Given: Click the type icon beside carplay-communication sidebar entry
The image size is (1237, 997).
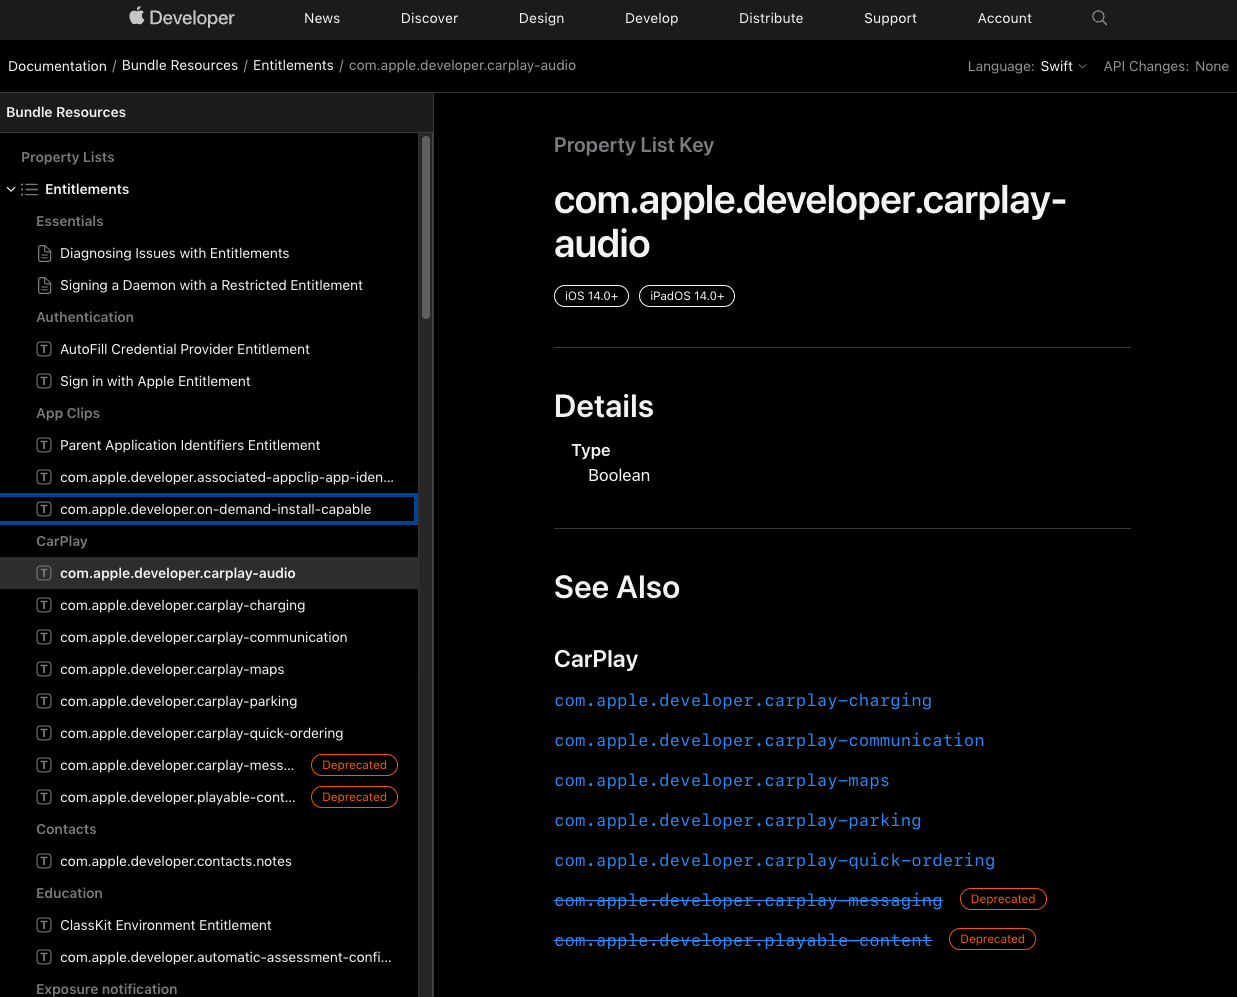Looking at the screenshot, I should (x=44, y=637).
